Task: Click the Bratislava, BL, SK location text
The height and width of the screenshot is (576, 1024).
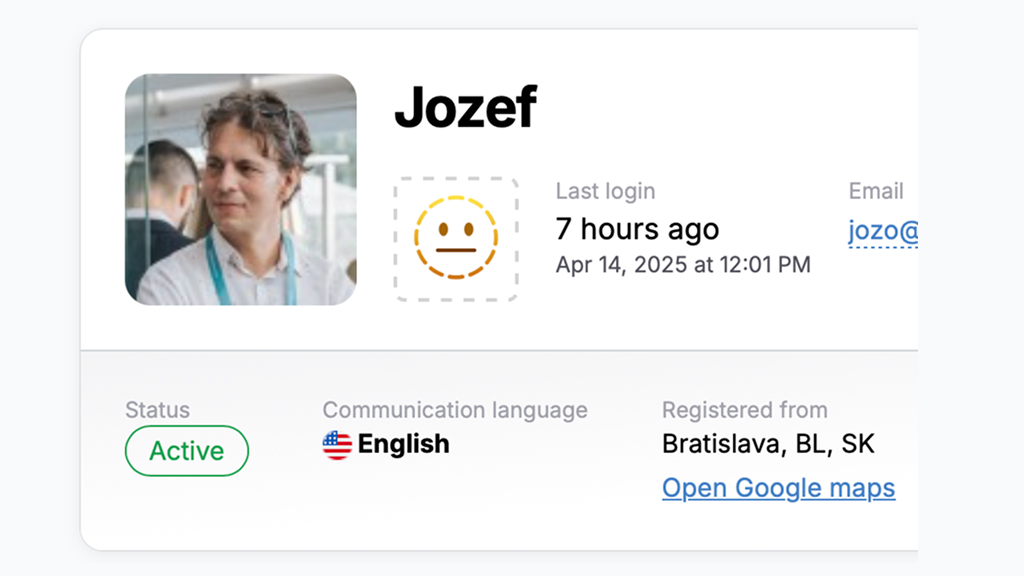Action: 768,444
